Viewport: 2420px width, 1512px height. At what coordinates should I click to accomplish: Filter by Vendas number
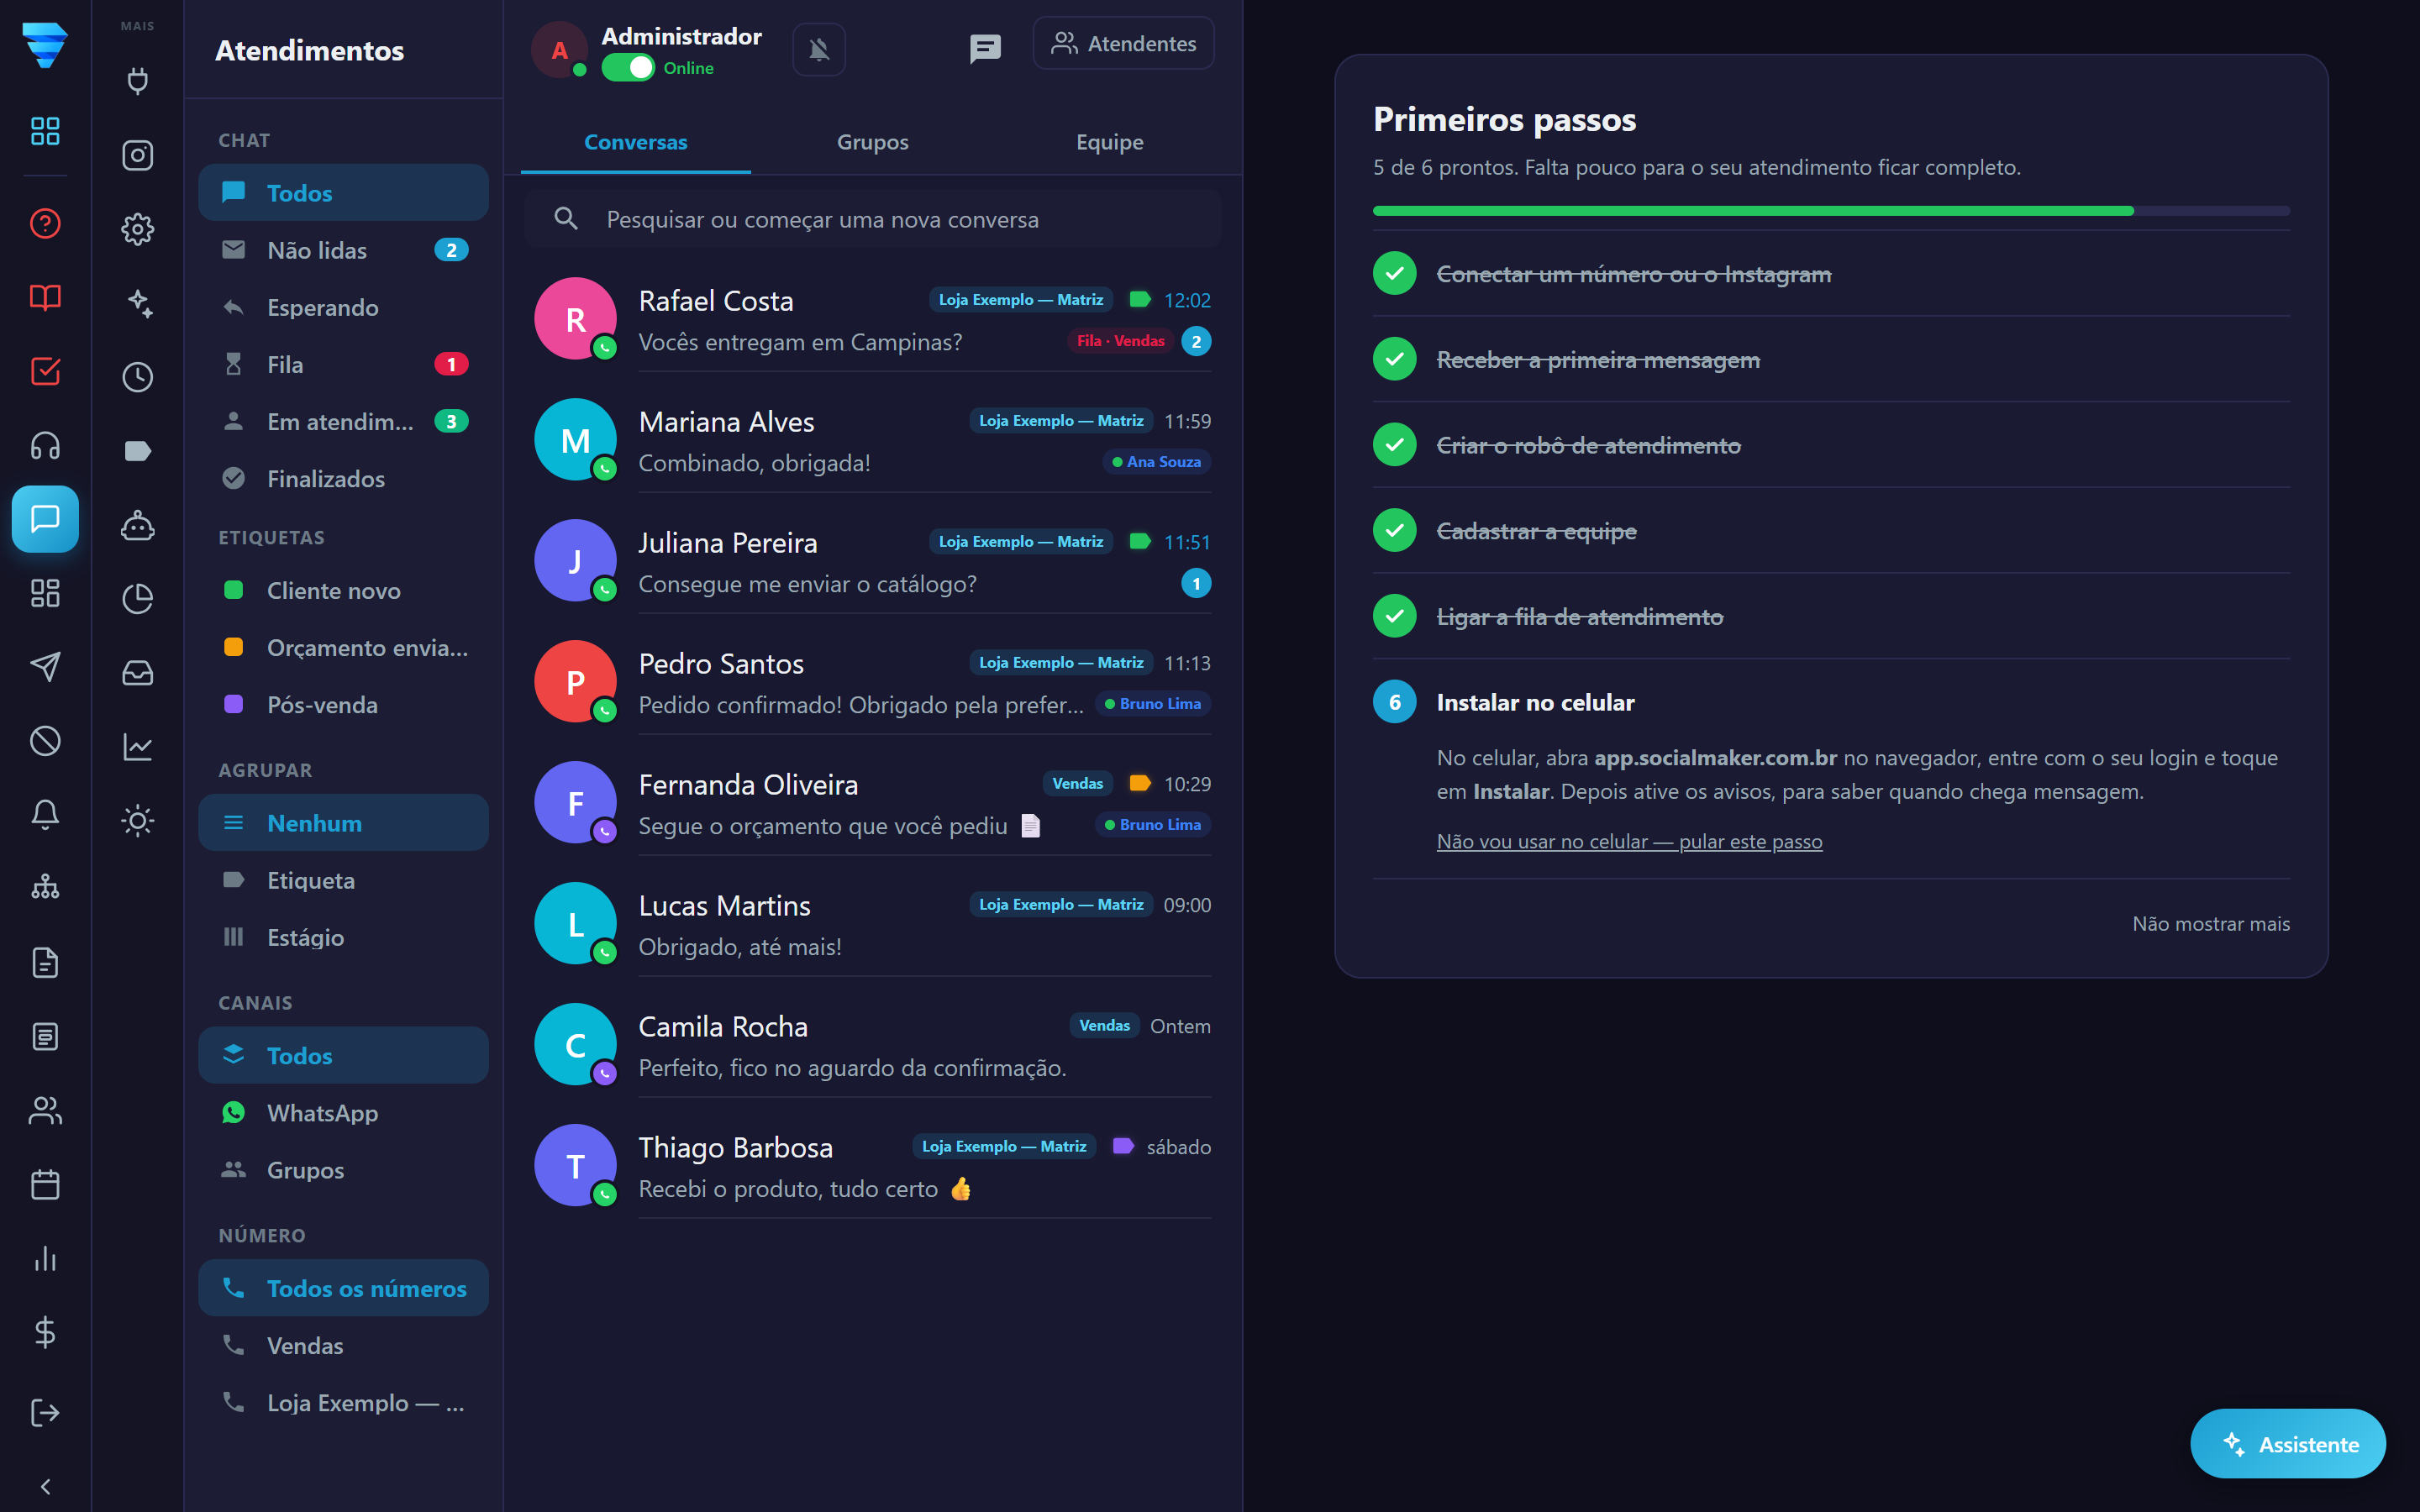pyautogui.click(x=343, y=1345)
